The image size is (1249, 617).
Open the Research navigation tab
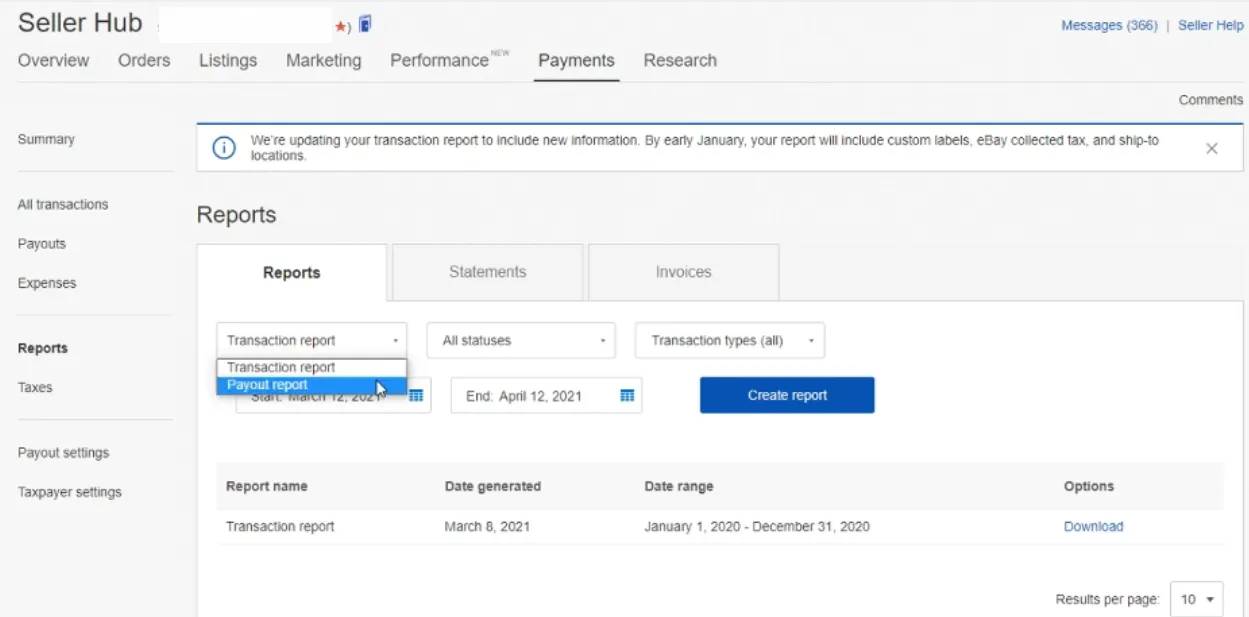tap(680, 60)
